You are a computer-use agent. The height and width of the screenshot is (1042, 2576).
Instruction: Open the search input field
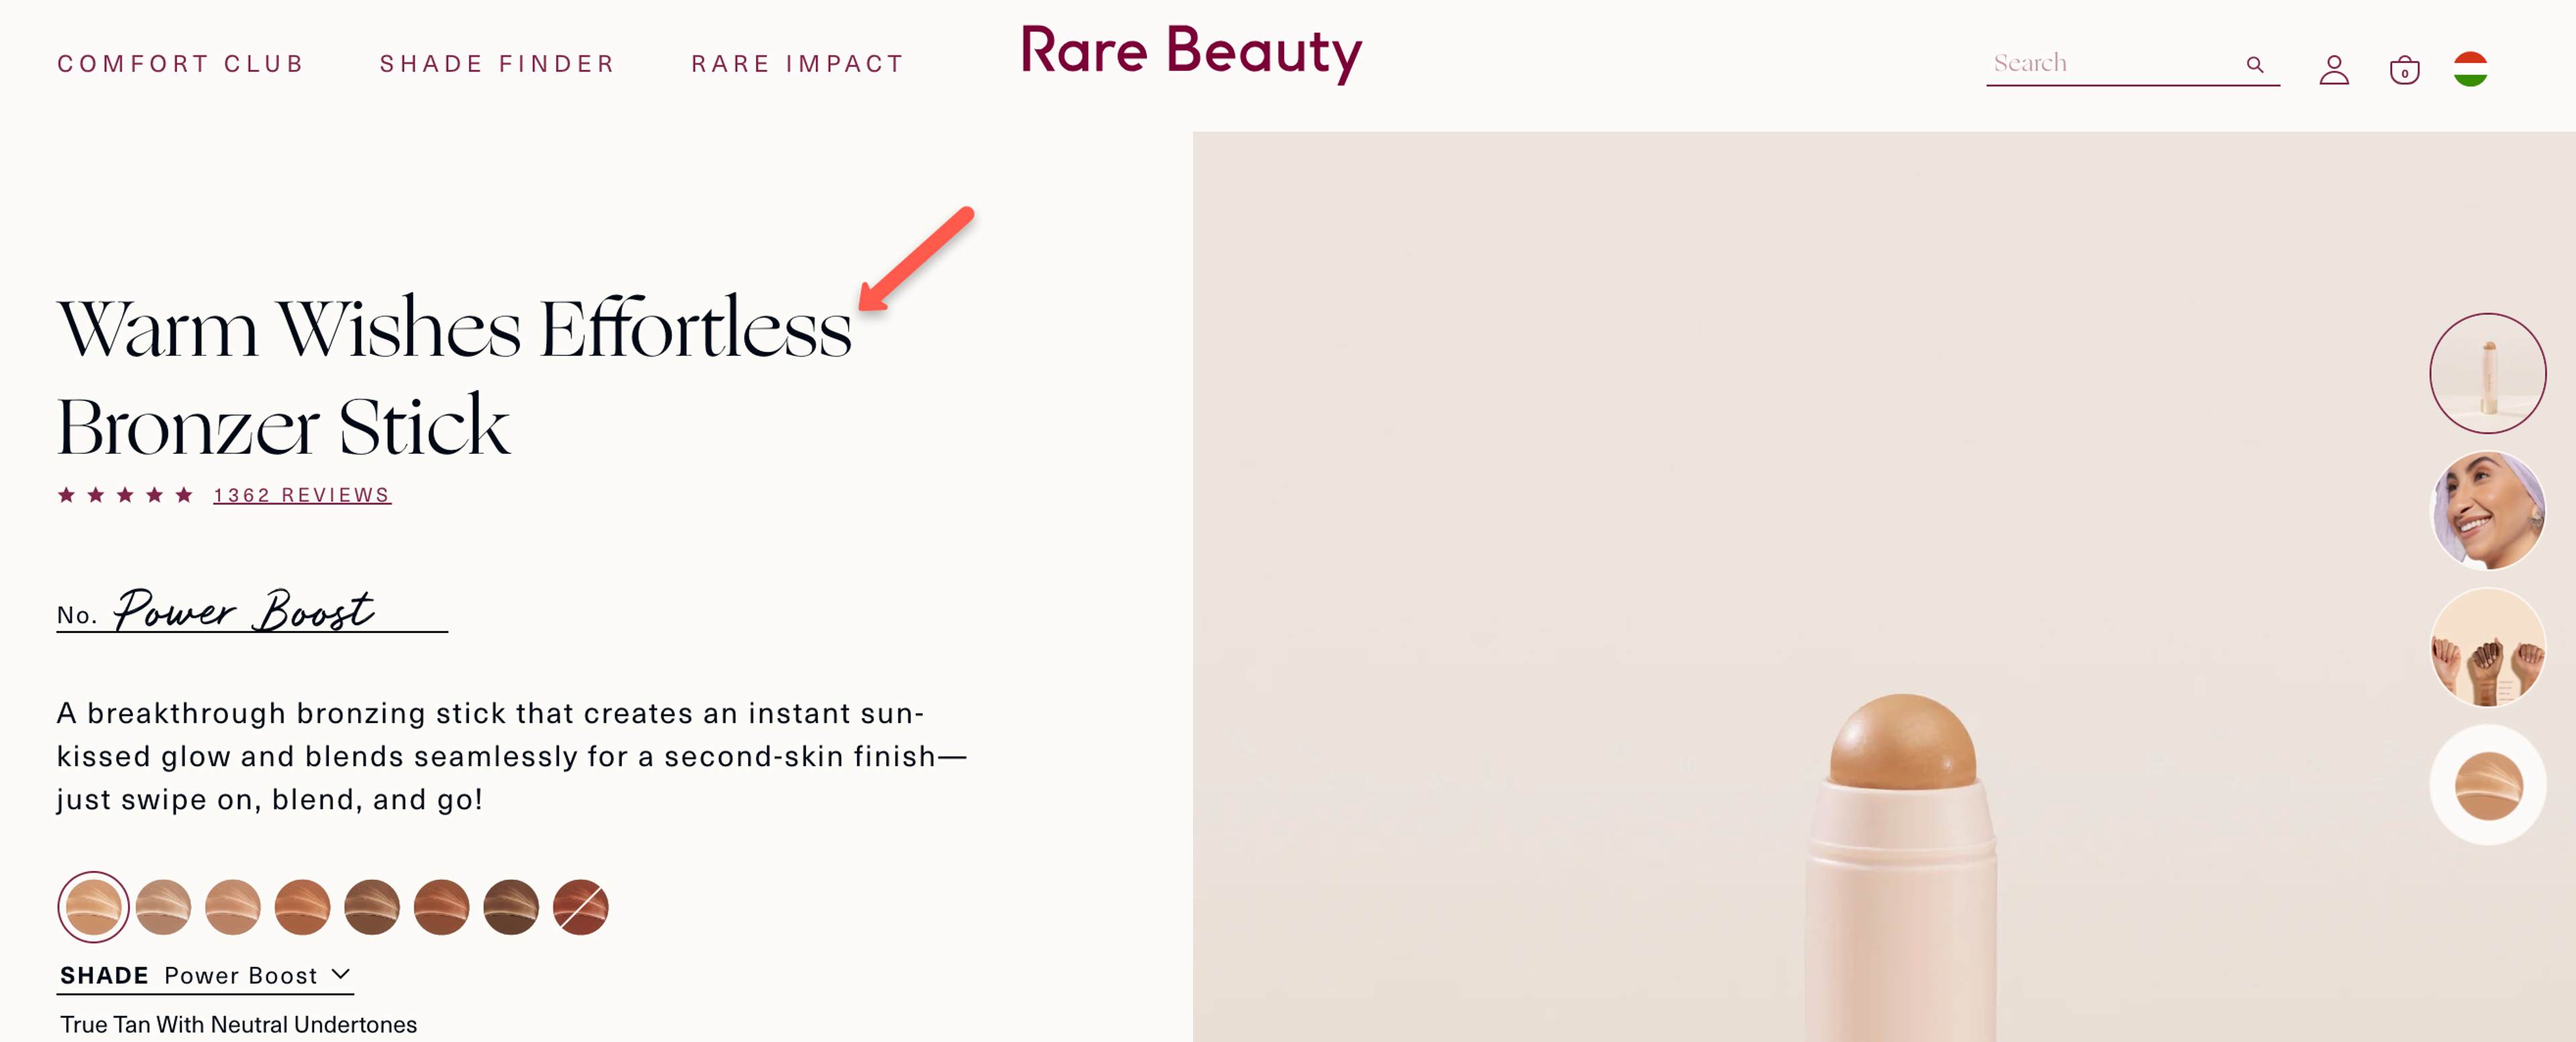(2100, 63)
